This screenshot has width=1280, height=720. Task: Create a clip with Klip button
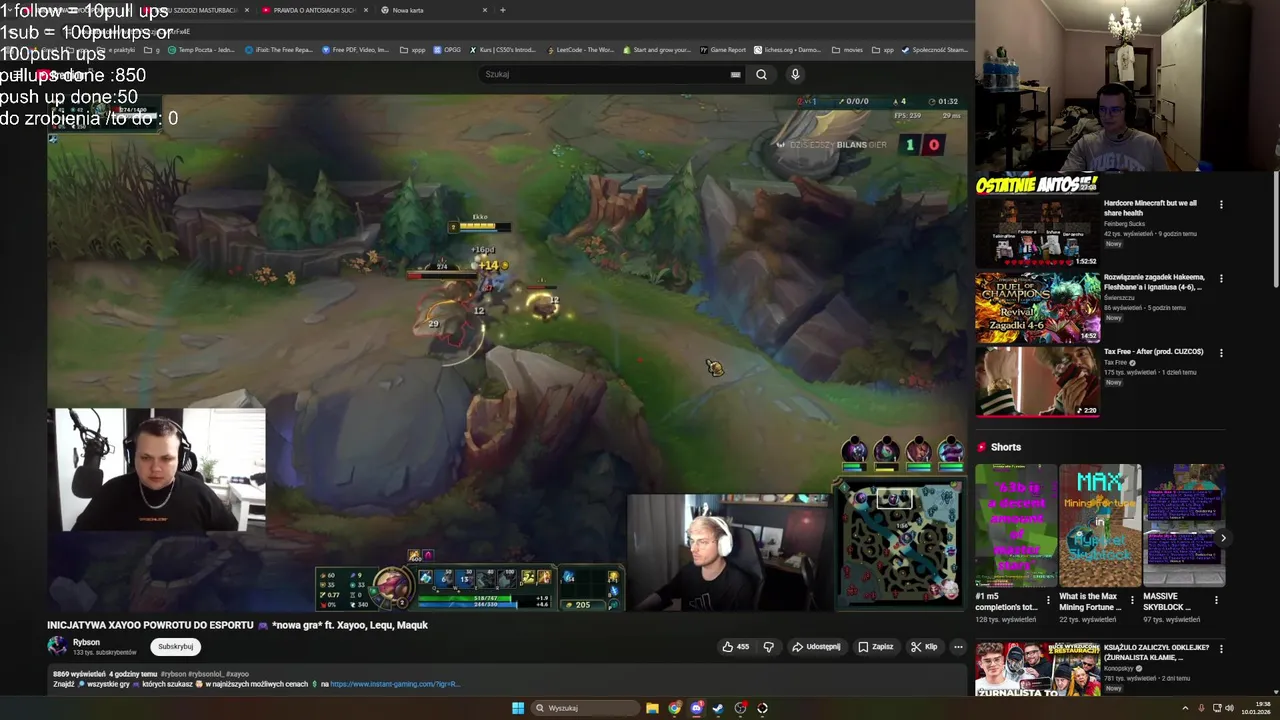pos(924,647)
